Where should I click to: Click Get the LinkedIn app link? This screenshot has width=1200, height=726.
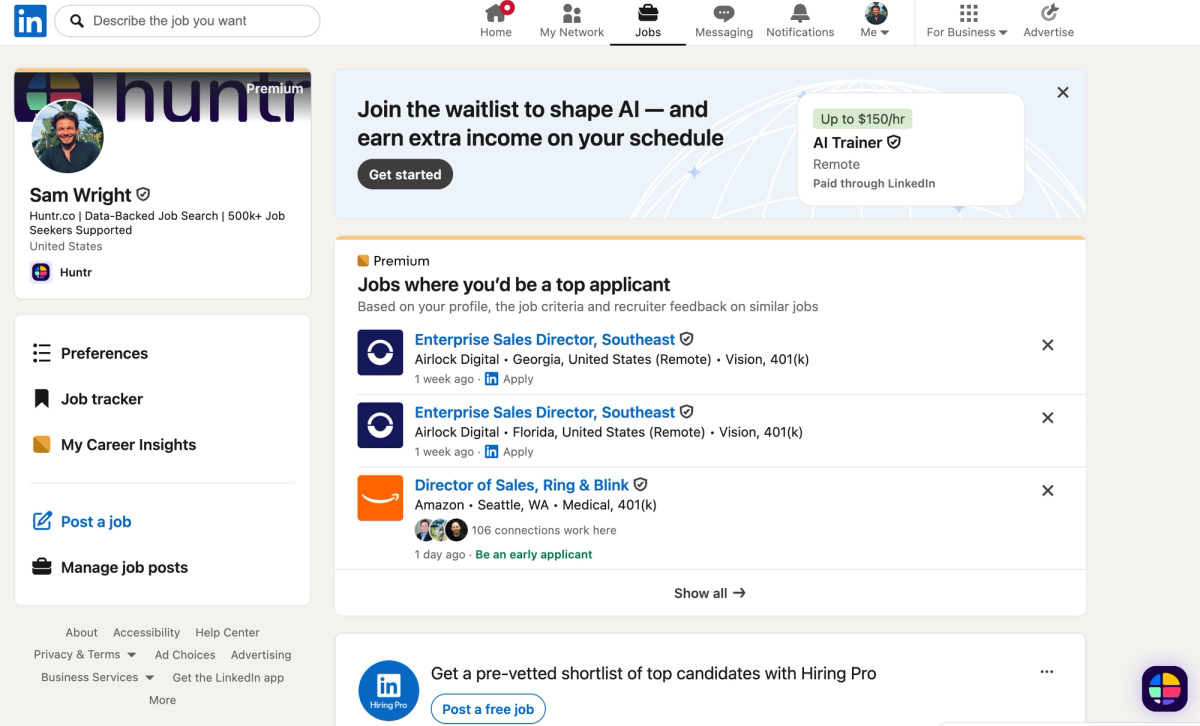[228, 678]
